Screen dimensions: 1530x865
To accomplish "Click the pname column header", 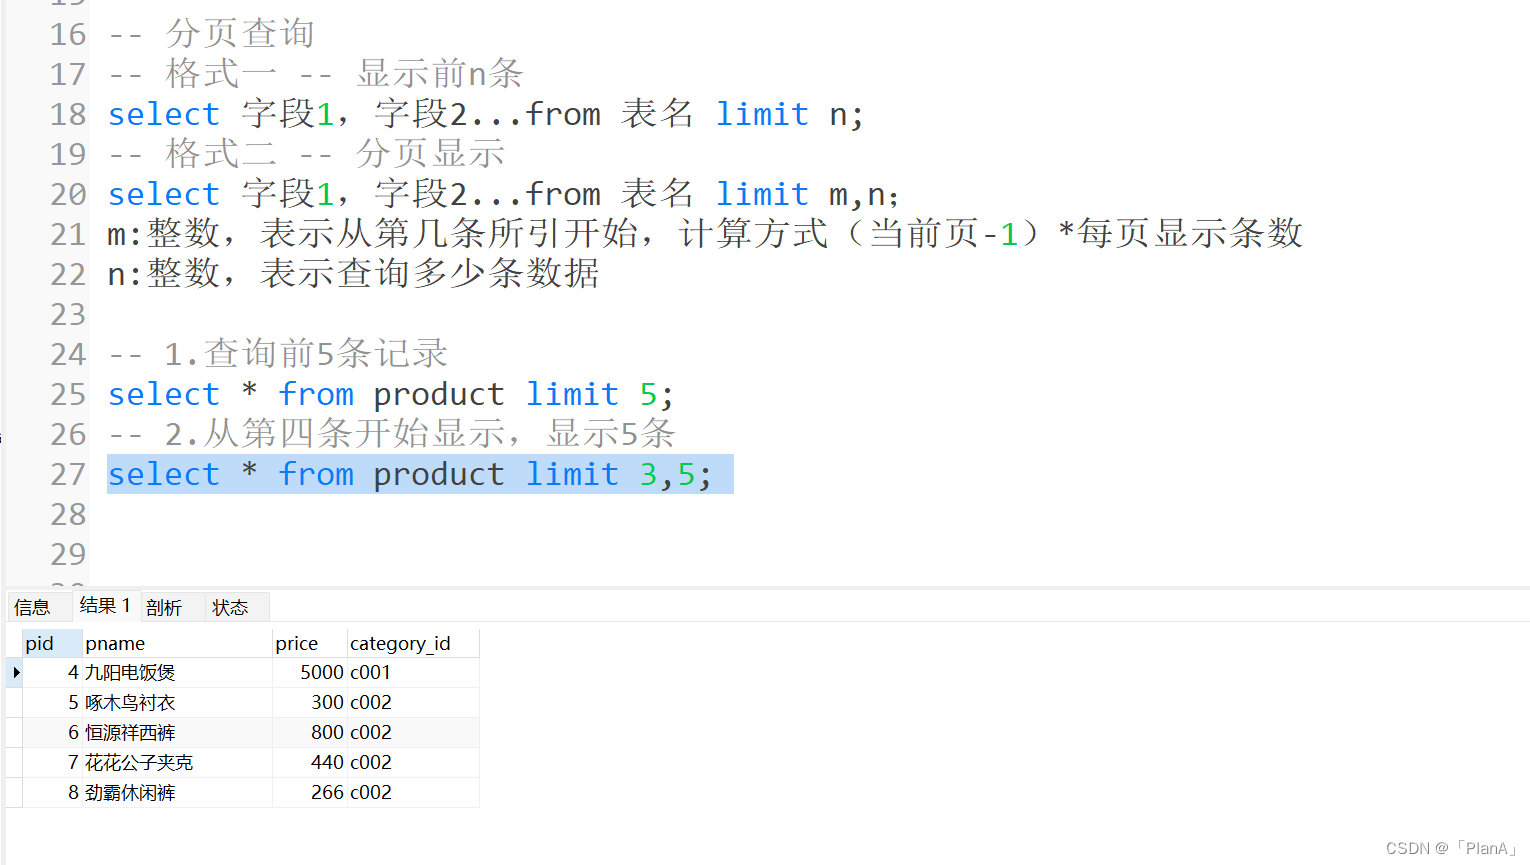I will pyautogui.click(x=115, y=642).
